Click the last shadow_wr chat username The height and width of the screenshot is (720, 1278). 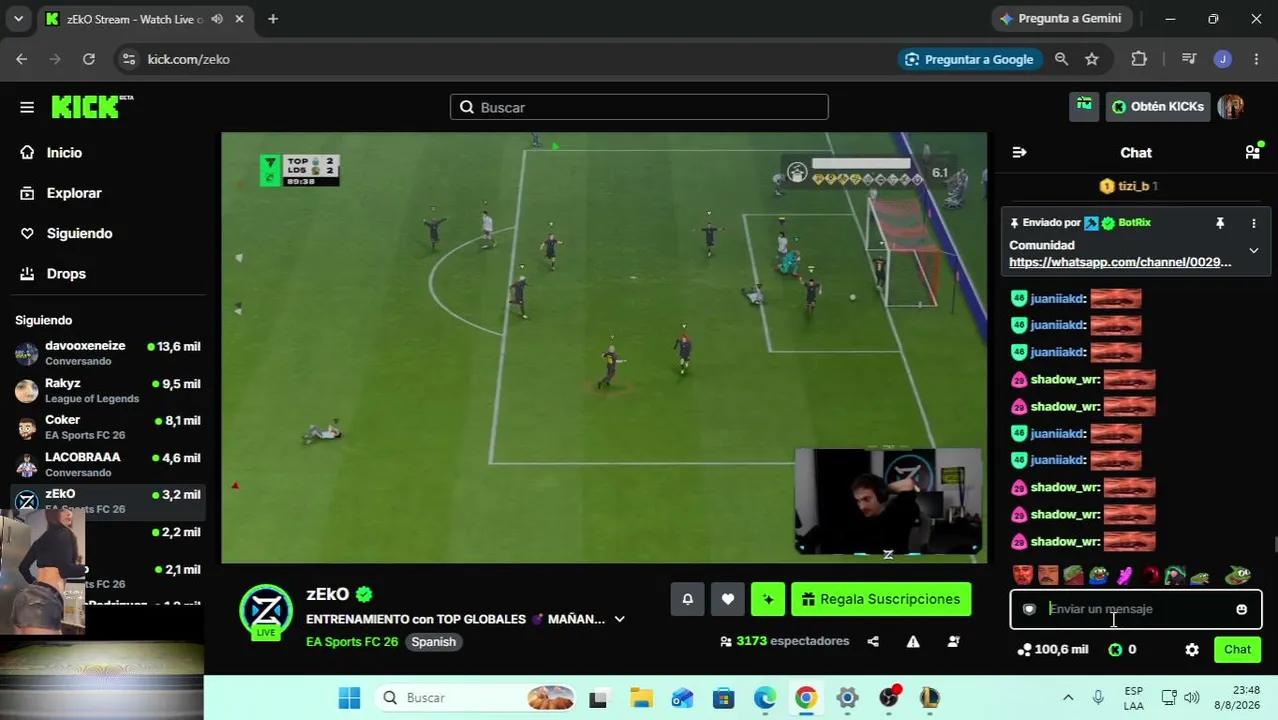point(1066,541)
